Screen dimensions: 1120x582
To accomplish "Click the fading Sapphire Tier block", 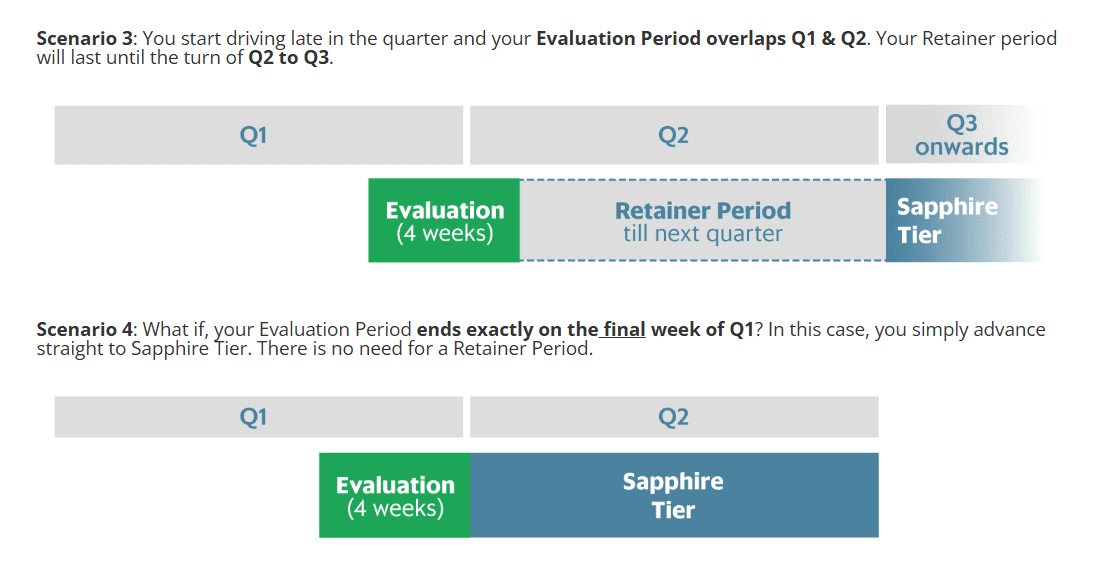I will click(x=962, y=221).
